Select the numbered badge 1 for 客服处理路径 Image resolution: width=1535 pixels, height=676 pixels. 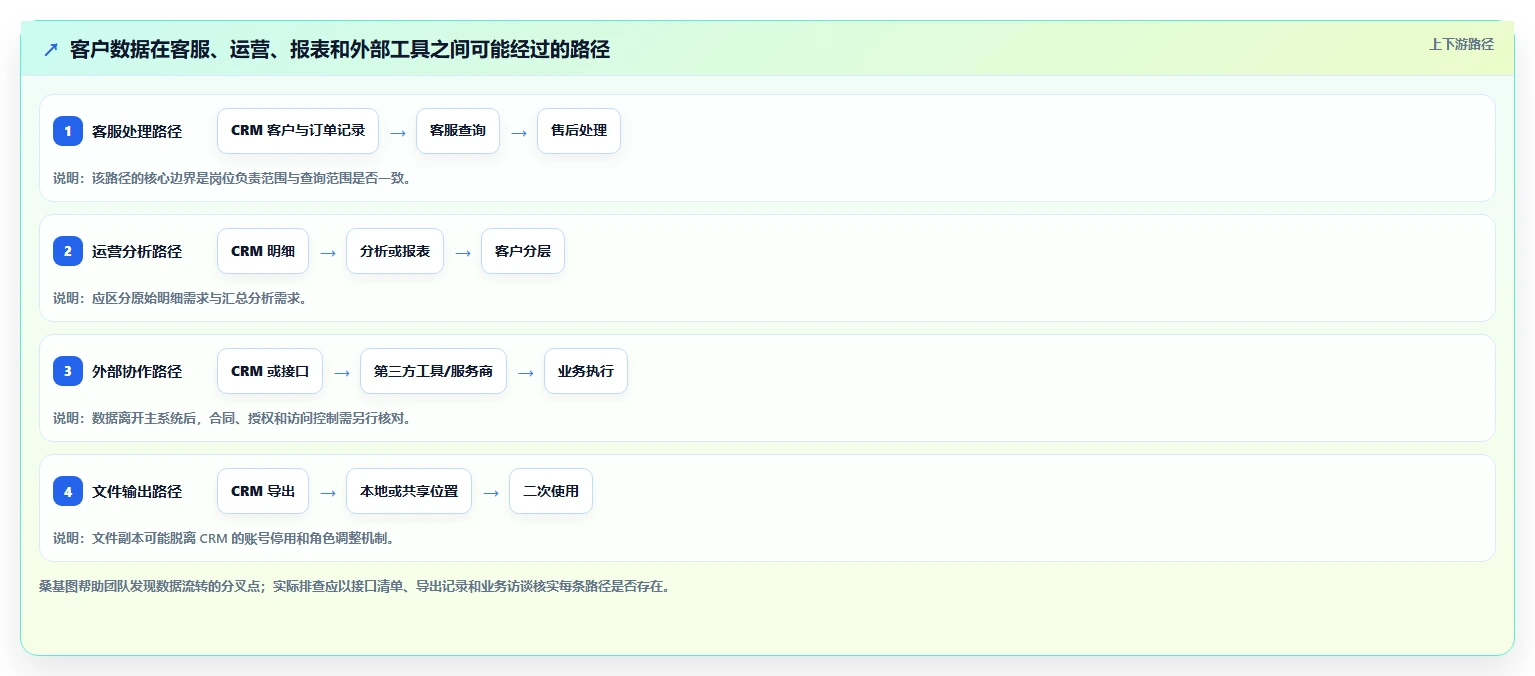pos(68,131)
